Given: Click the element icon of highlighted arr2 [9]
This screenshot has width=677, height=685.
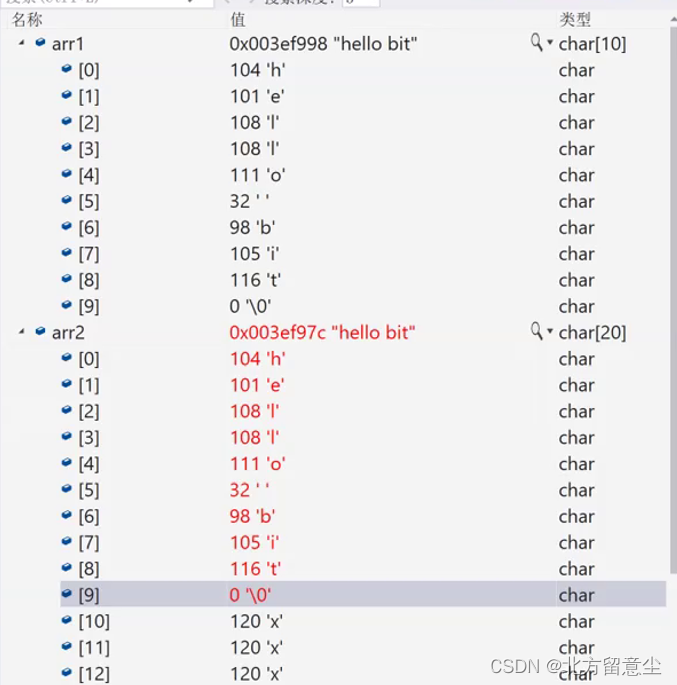Looking at the screenshot, I should click(x=67, y=595).
